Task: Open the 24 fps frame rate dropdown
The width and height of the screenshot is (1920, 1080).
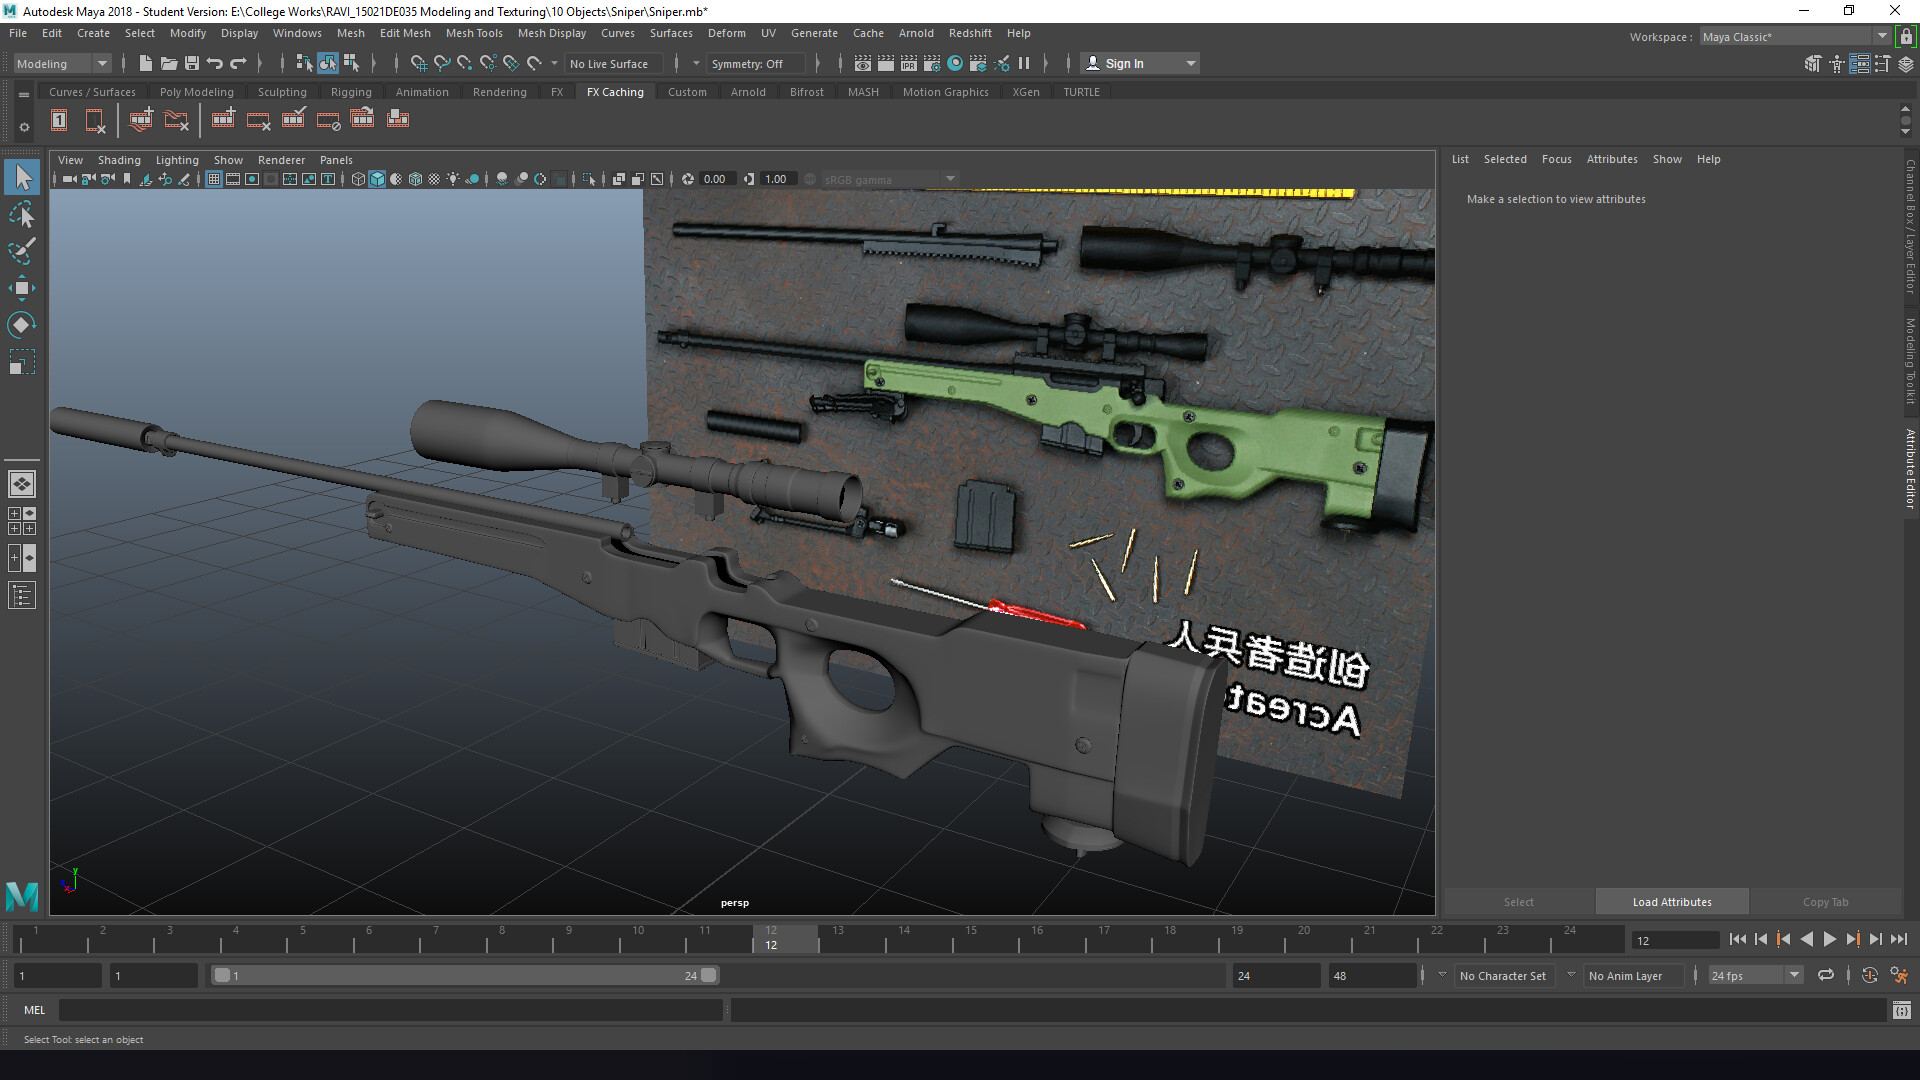Action: click(x=1755, y=975)
